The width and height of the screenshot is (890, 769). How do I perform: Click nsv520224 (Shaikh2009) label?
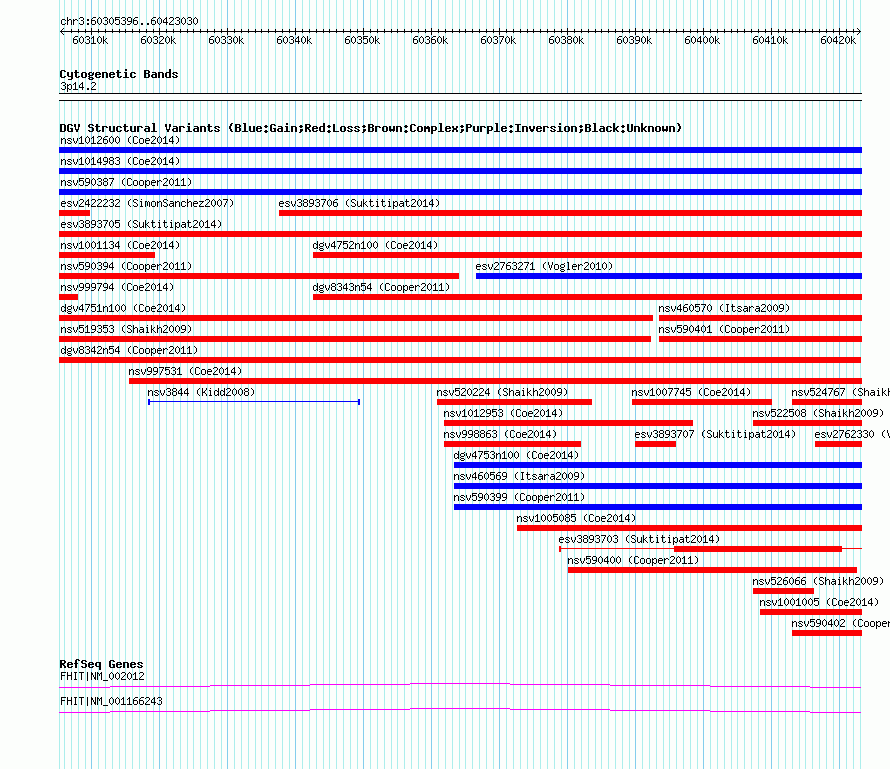coord(502,392)
